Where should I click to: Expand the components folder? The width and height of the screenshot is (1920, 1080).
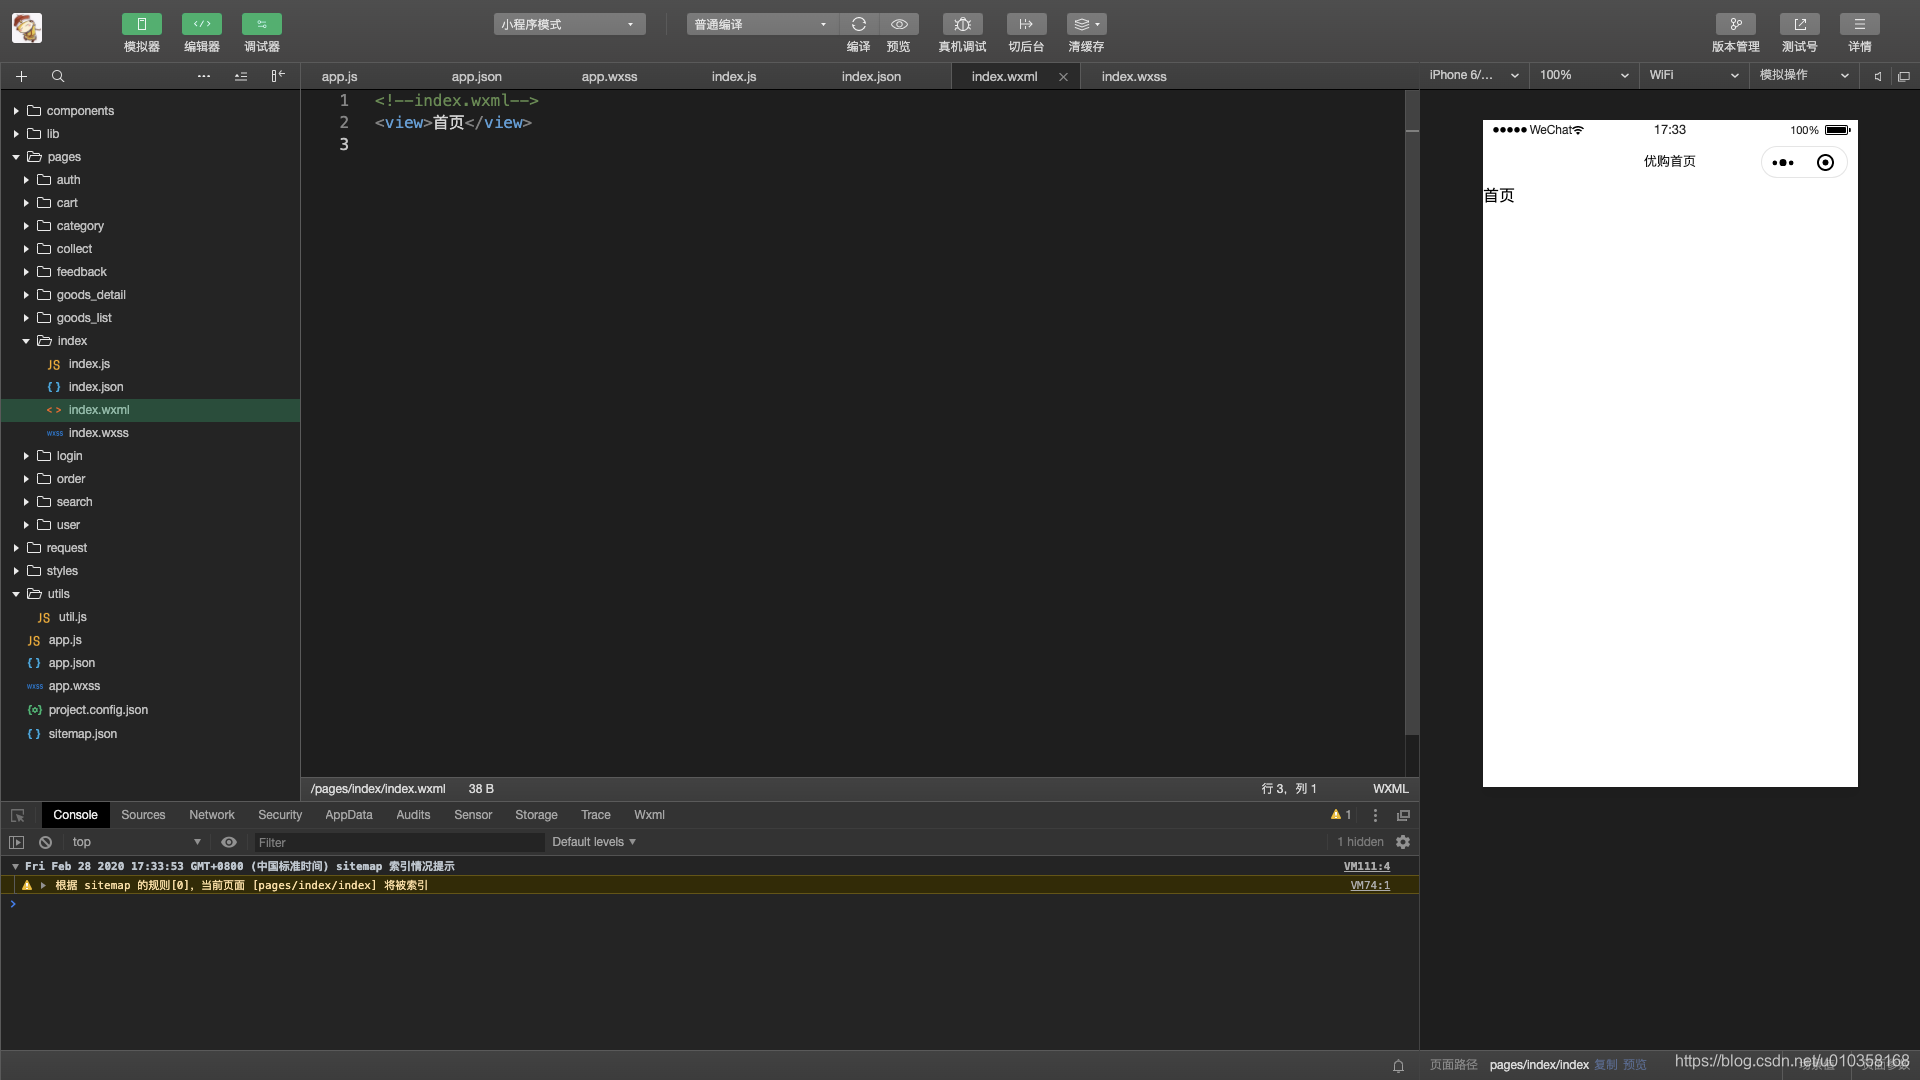pyautogui.click(x=80, y=111)
